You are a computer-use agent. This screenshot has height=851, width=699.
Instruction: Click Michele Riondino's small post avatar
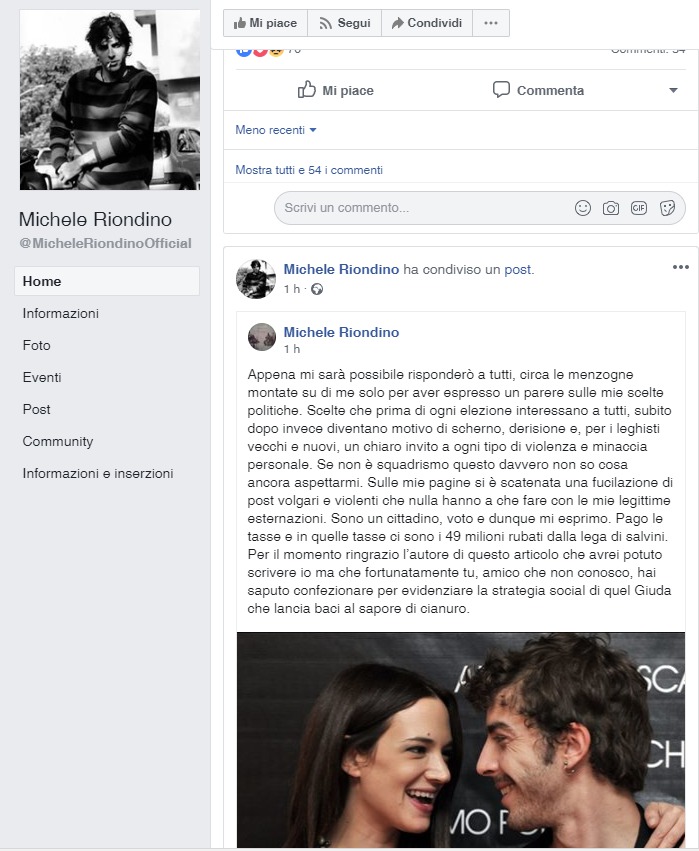point(256,280)
